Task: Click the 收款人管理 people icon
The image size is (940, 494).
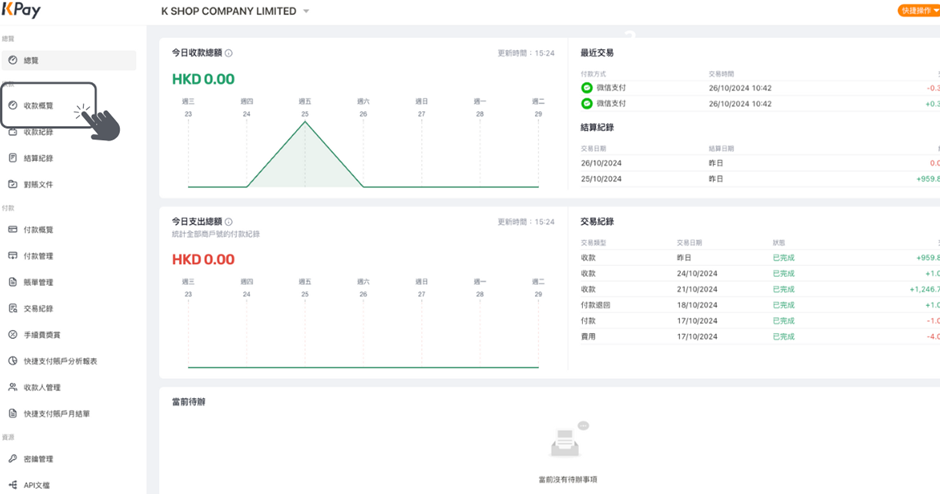Action: 13,387
